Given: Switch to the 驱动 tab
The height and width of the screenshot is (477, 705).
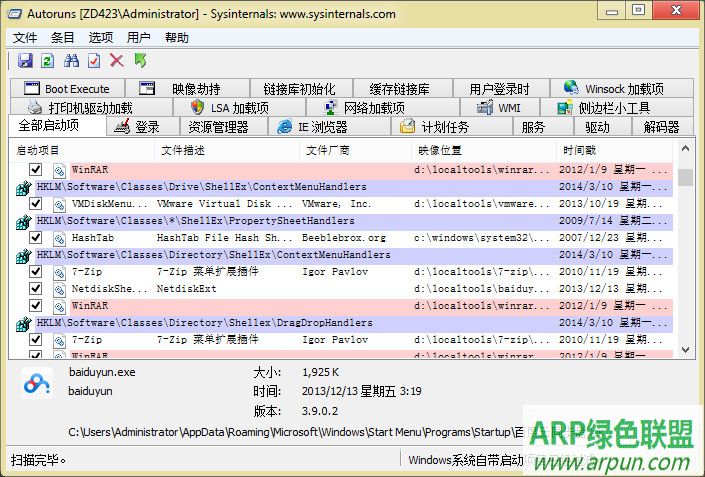Looking at the screenshot, I should pyautogui.click(x=603, y=127).
